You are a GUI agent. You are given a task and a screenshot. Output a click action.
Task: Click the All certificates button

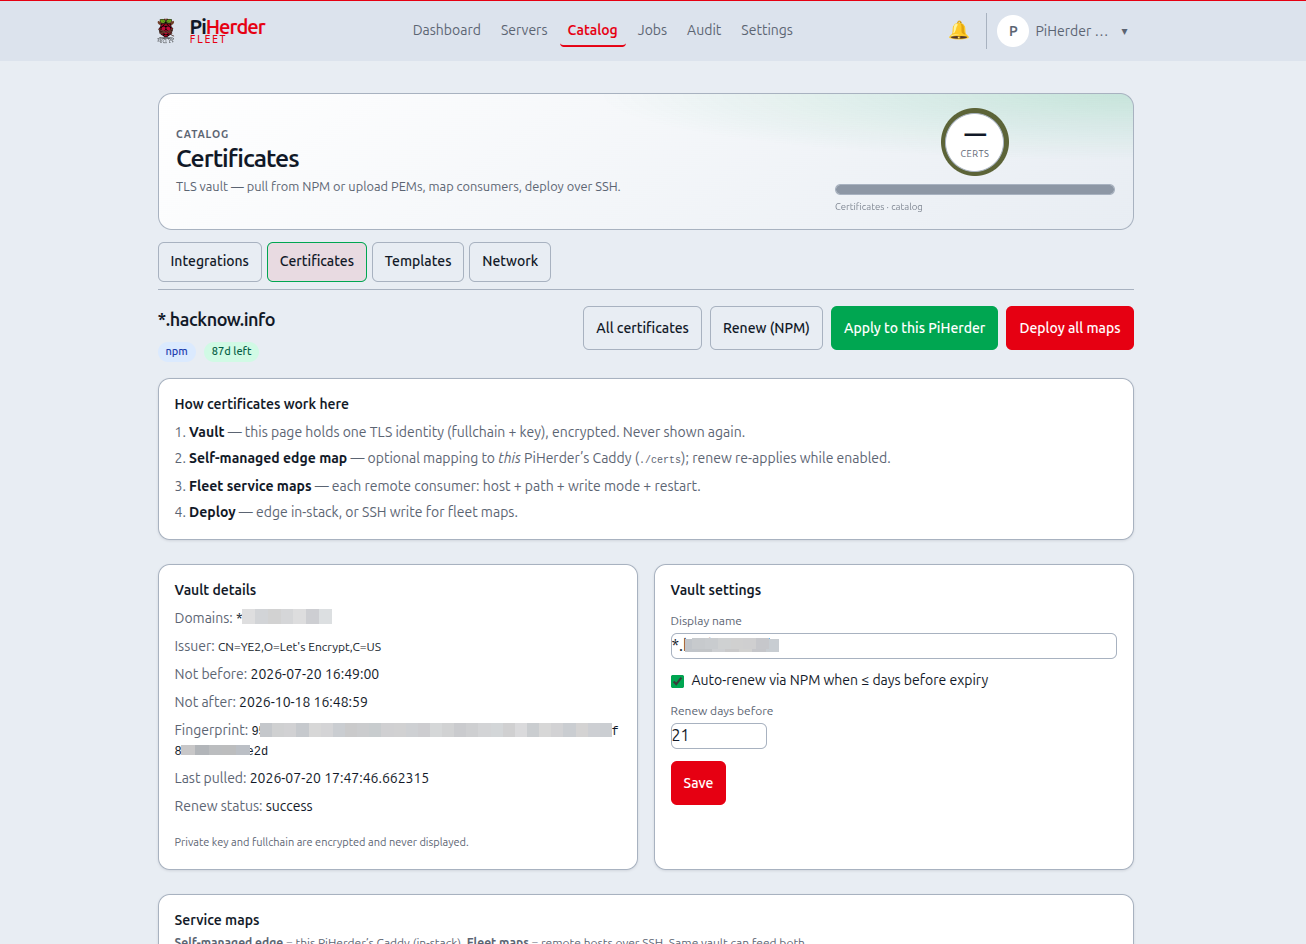[x=642, y=328]
